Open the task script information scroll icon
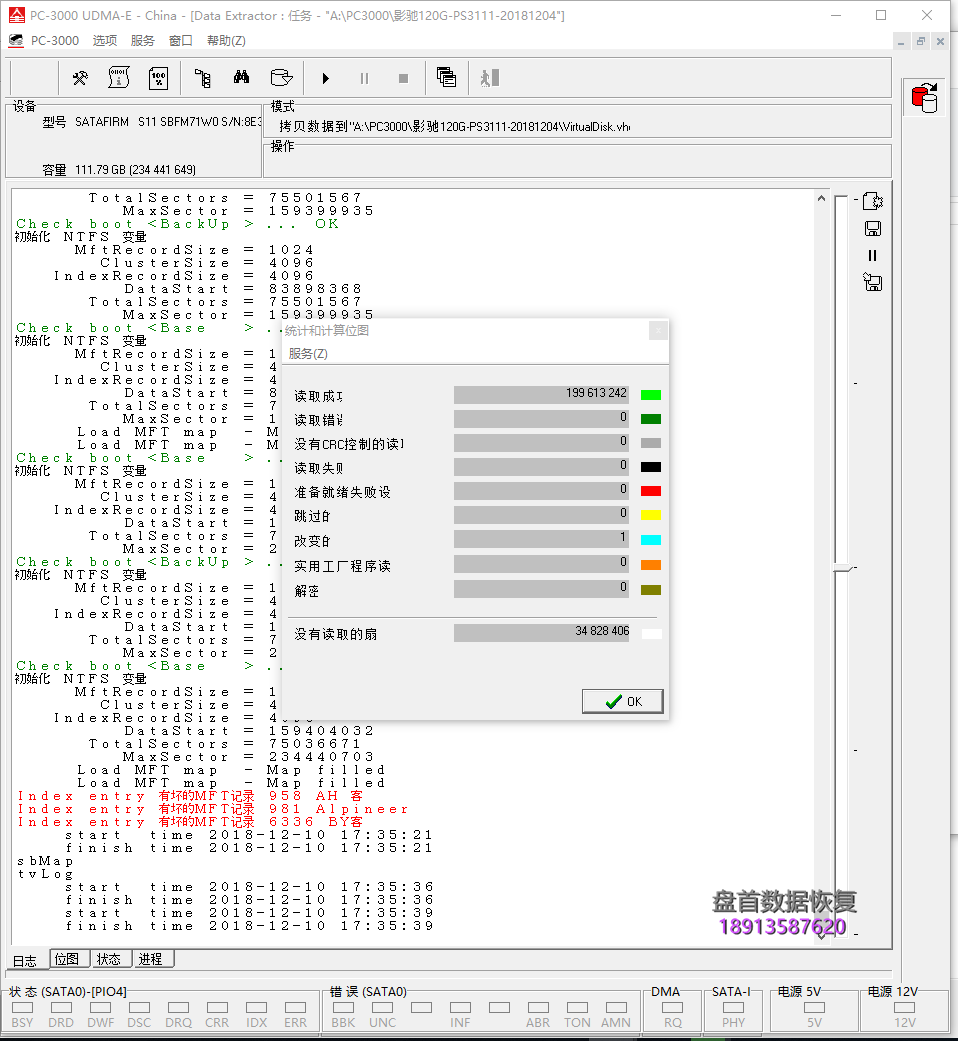Image resolution: width=958 pixels, height=1041 pixels. point(119,78)
